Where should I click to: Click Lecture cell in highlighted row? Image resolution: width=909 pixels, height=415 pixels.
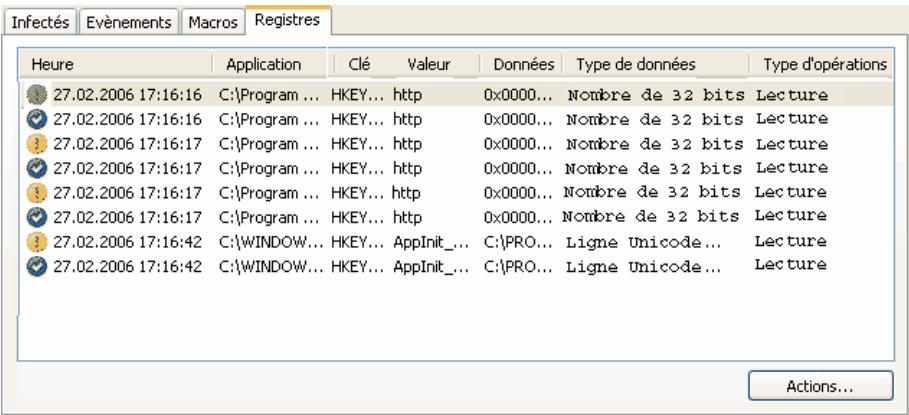click(x=791, y=95)
